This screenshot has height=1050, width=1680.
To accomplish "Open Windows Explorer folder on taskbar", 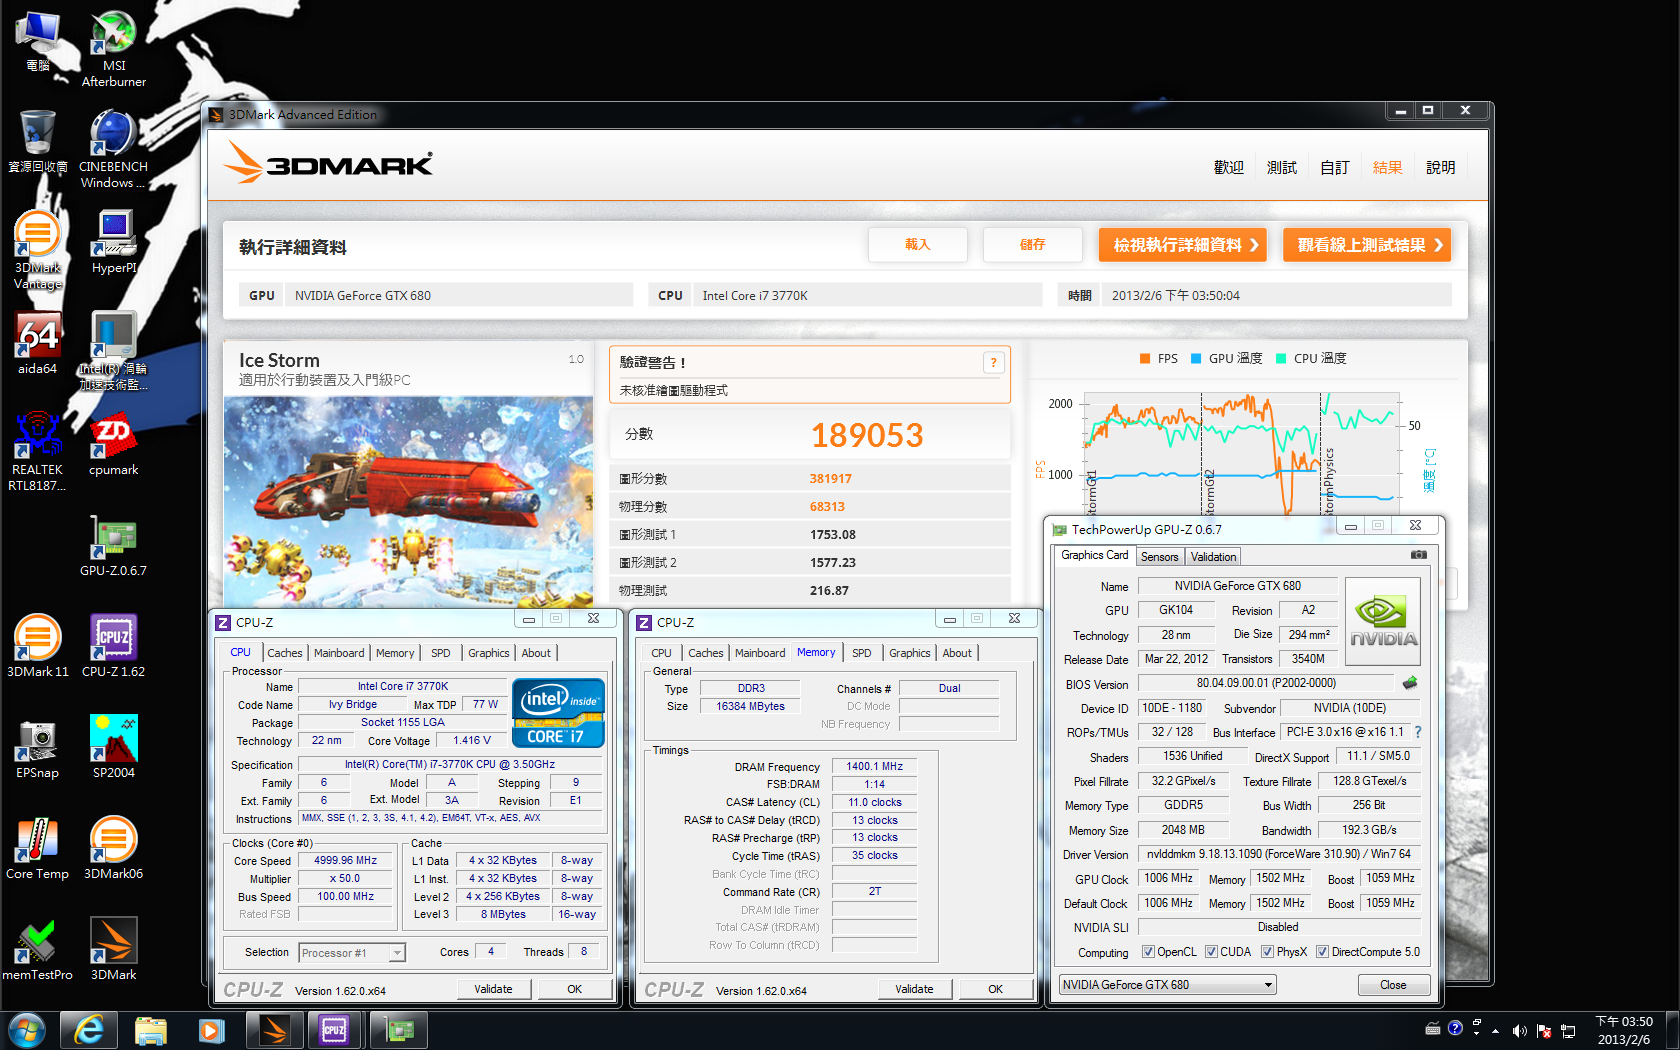I will coord(150,1030).
